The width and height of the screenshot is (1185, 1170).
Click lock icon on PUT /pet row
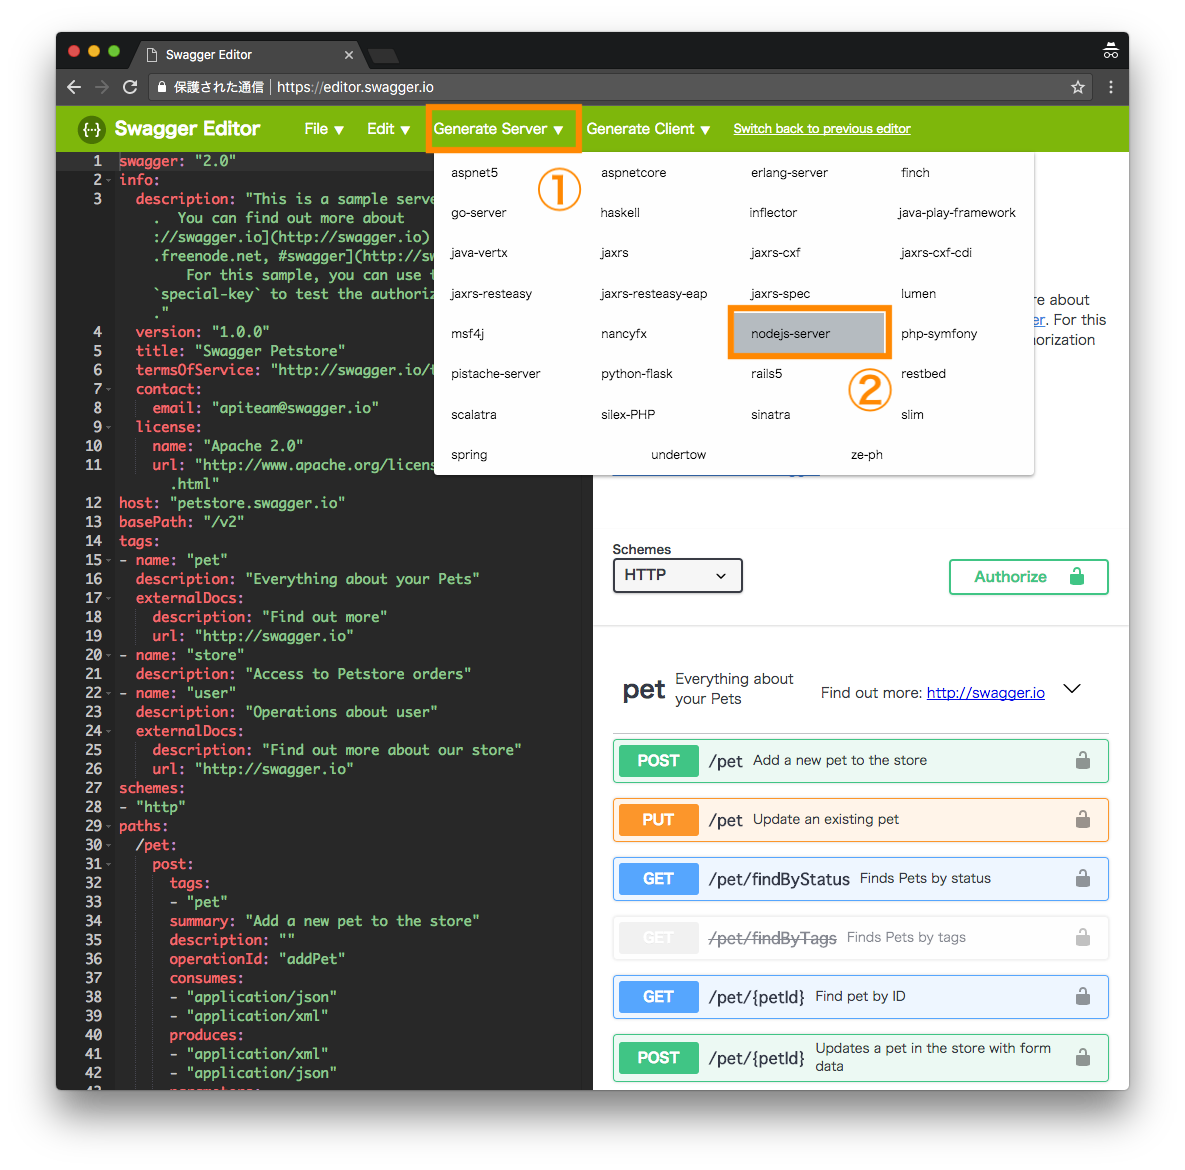tap(1082, 820)
